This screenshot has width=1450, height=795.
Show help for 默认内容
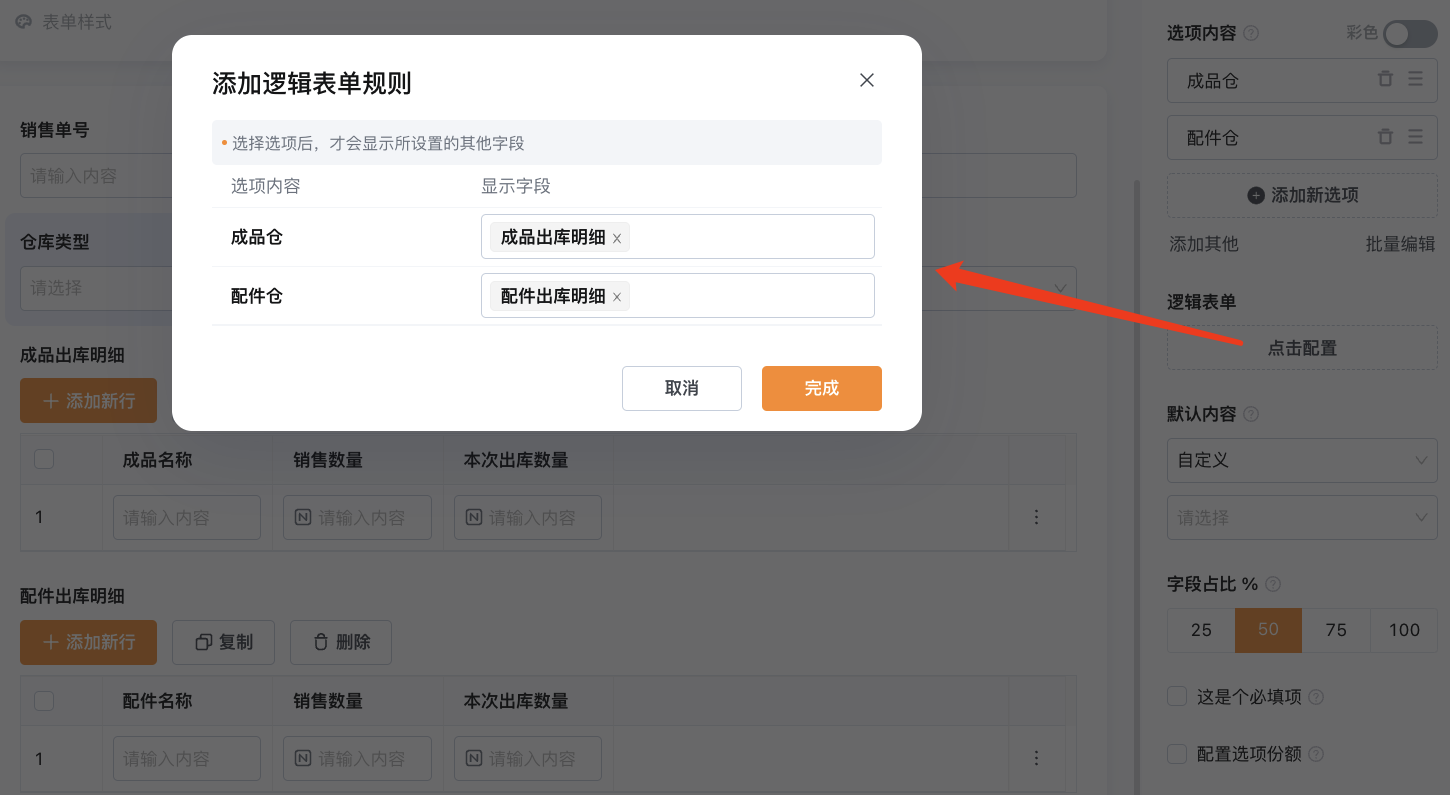(x=1251, y=414)
